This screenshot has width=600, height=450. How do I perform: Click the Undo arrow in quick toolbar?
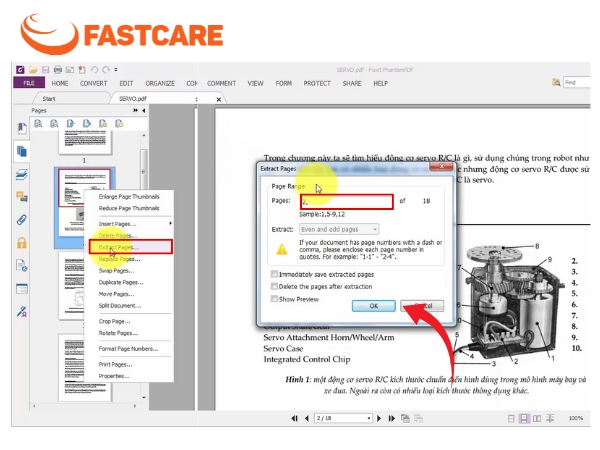point(94,70)
